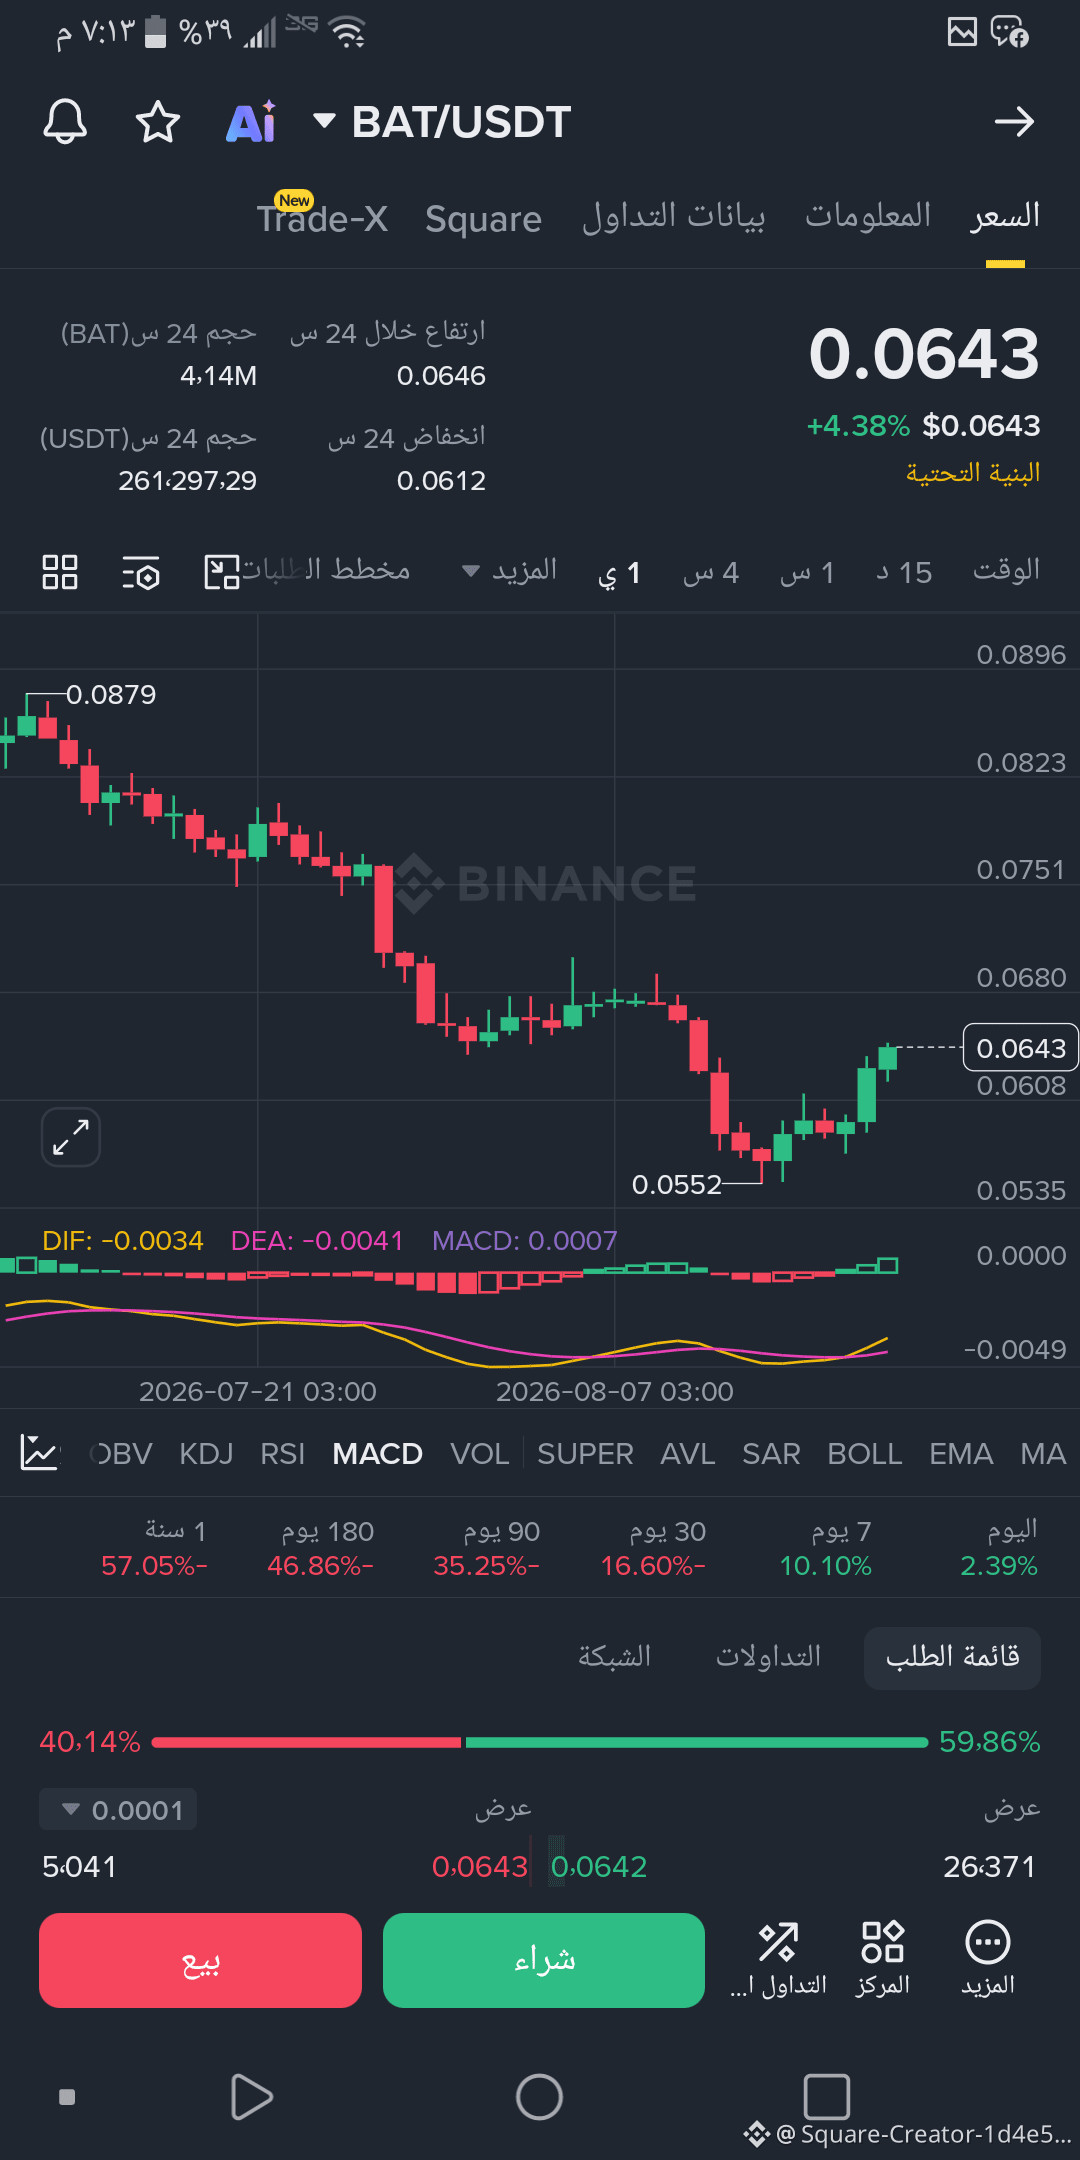Open the 0.0001 price precision dropdown
Screen dimensions: 1080x2160
[x=118, y=1810]
